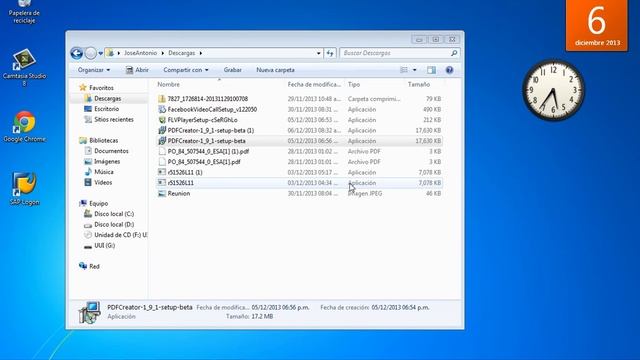This screenshot has height=360, width=640.
Task: Click the Abrir toolbar button
Action: point(137,70)
